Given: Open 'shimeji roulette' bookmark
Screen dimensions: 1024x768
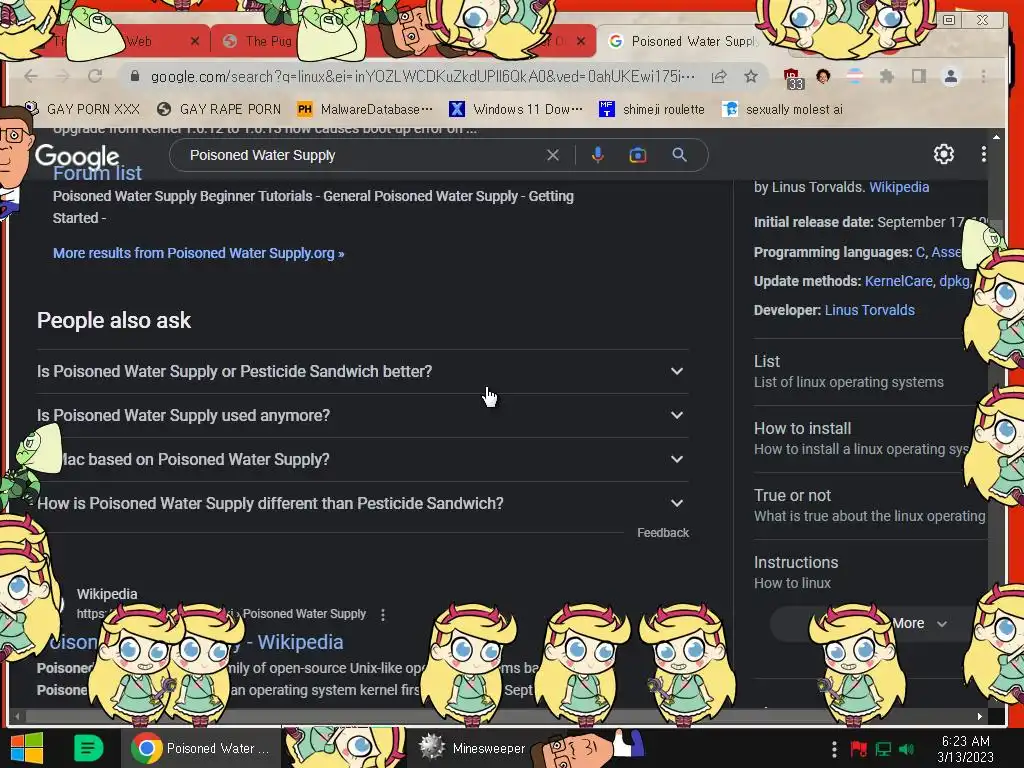Looking at the screenshot, I should [652, 109].
